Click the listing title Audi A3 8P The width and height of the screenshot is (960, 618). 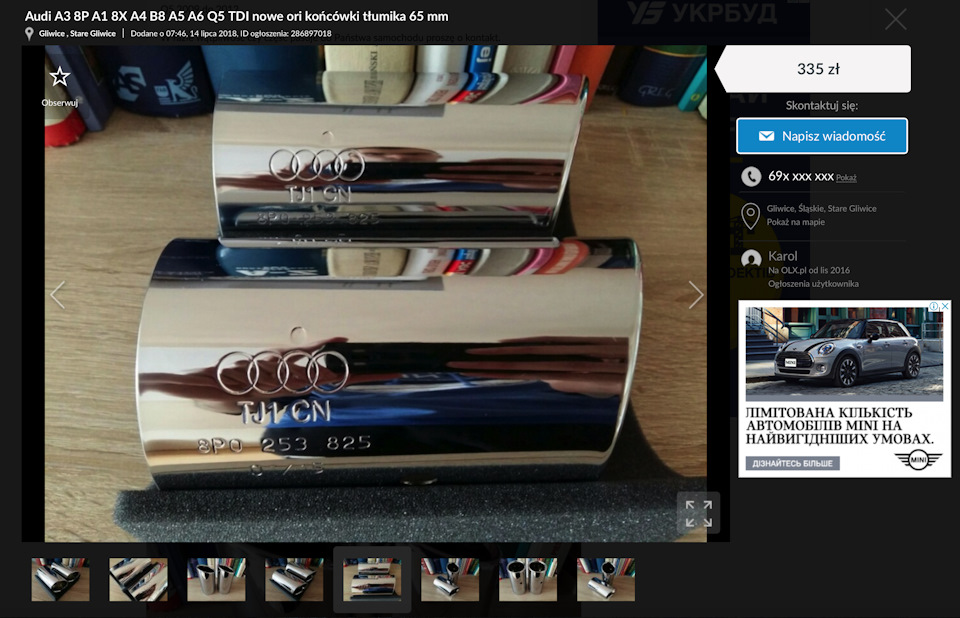click(x=236, y=17)
